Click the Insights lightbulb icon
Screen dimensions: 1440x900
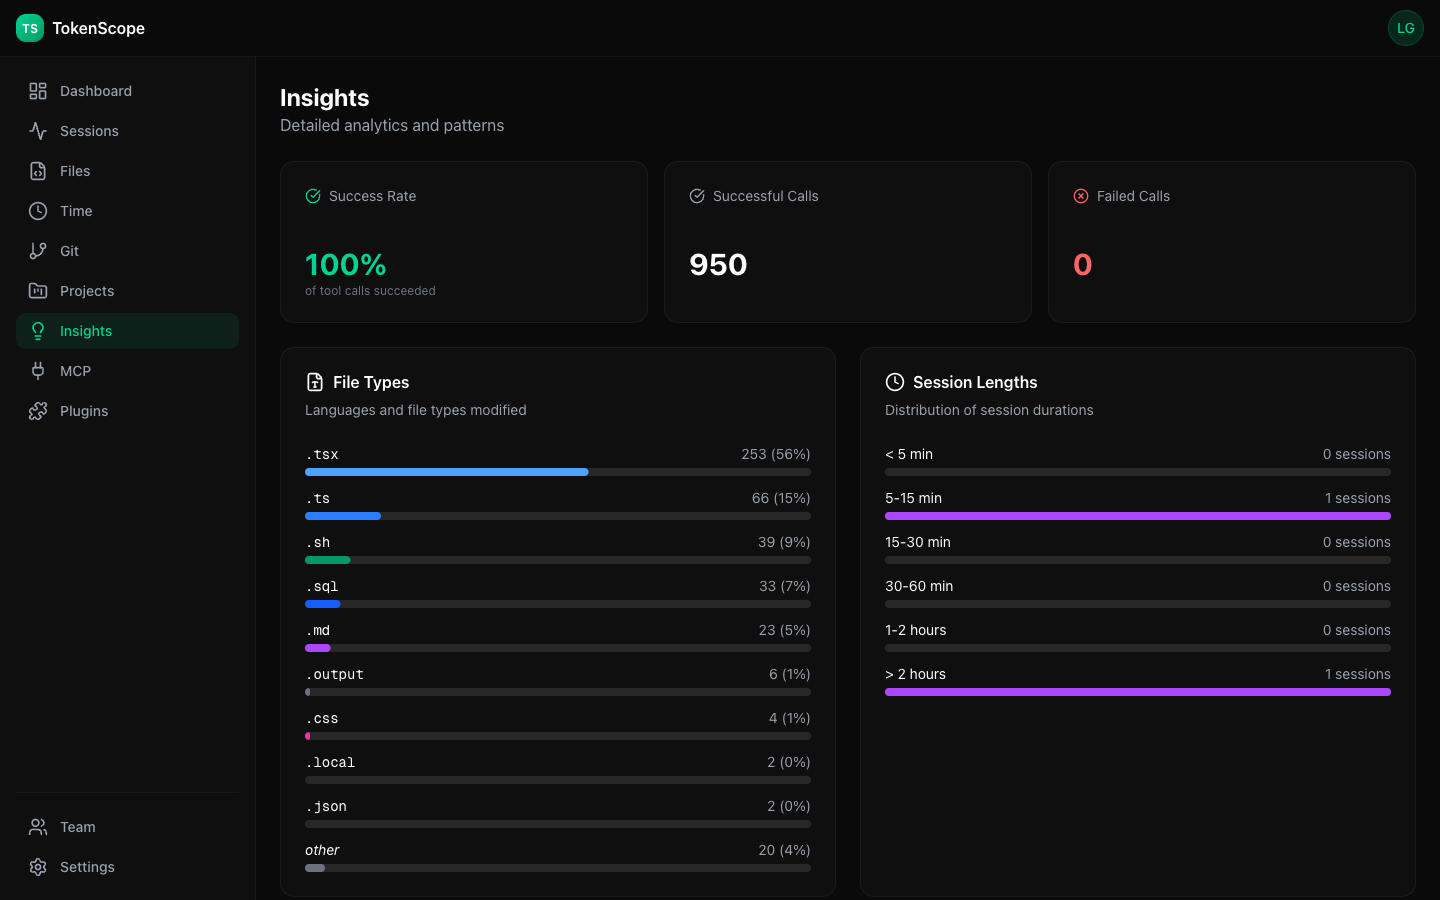(38, 331)
